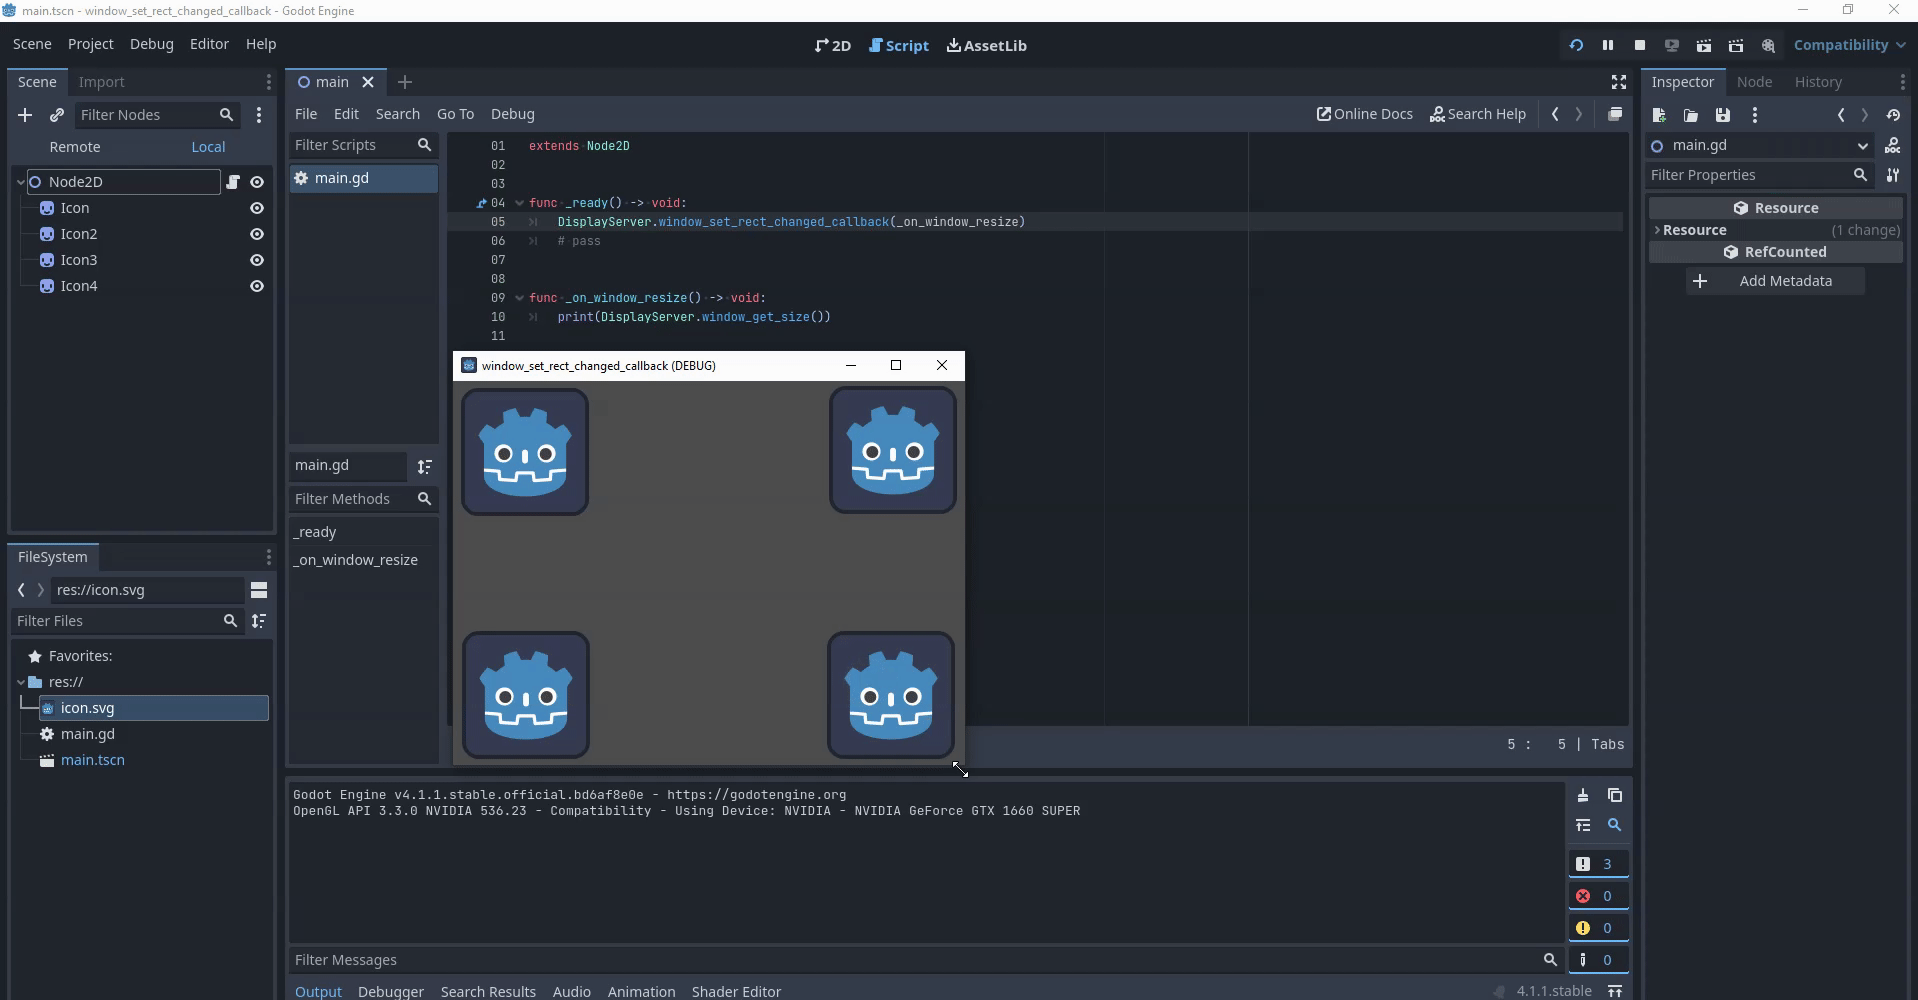The height and width of the screenshot is (1000, 1918).
Task: Run the current scene from the toolbar
Action: (x=1704, y=45)
